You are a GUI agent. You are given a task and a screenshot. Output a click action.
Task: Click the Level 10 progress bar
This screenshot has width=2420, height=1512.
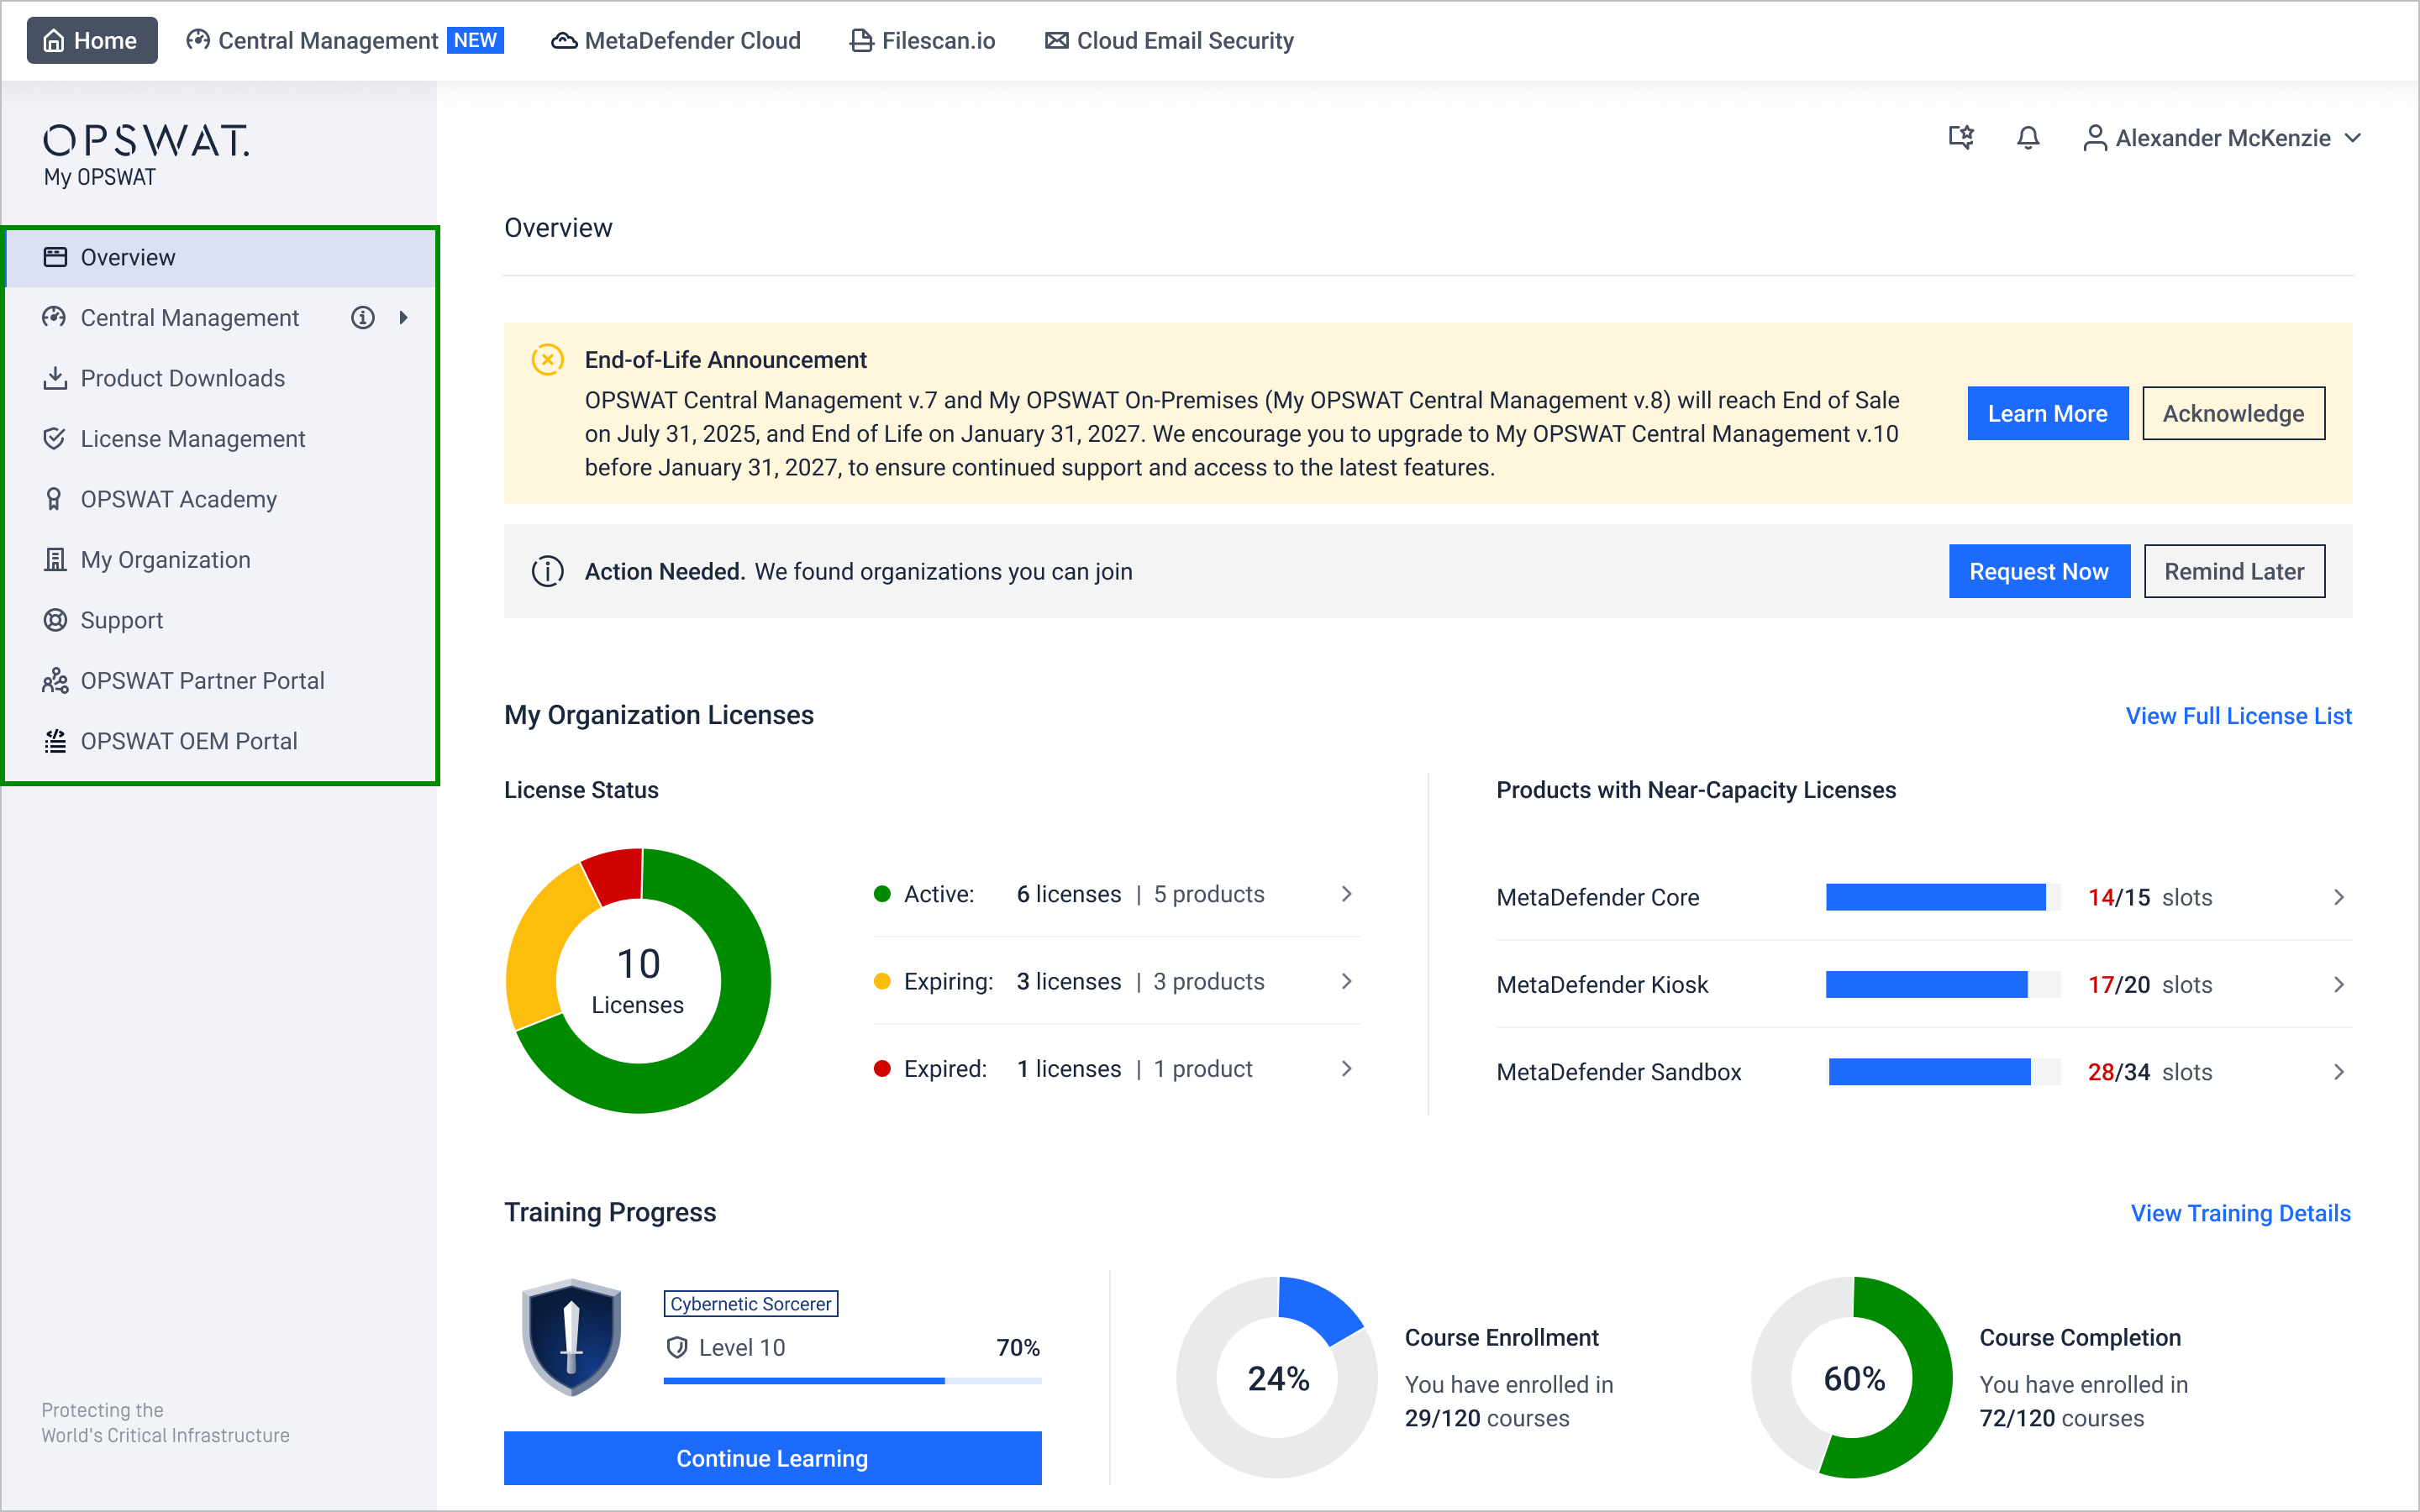tap(852, 1381)
